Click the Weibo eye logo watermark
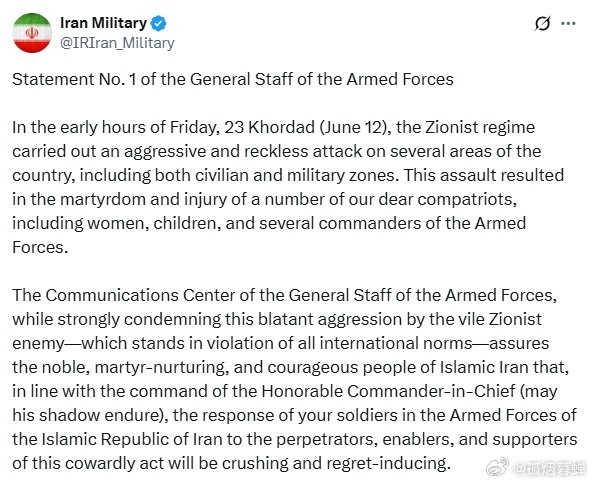 (x=497, y=468)
